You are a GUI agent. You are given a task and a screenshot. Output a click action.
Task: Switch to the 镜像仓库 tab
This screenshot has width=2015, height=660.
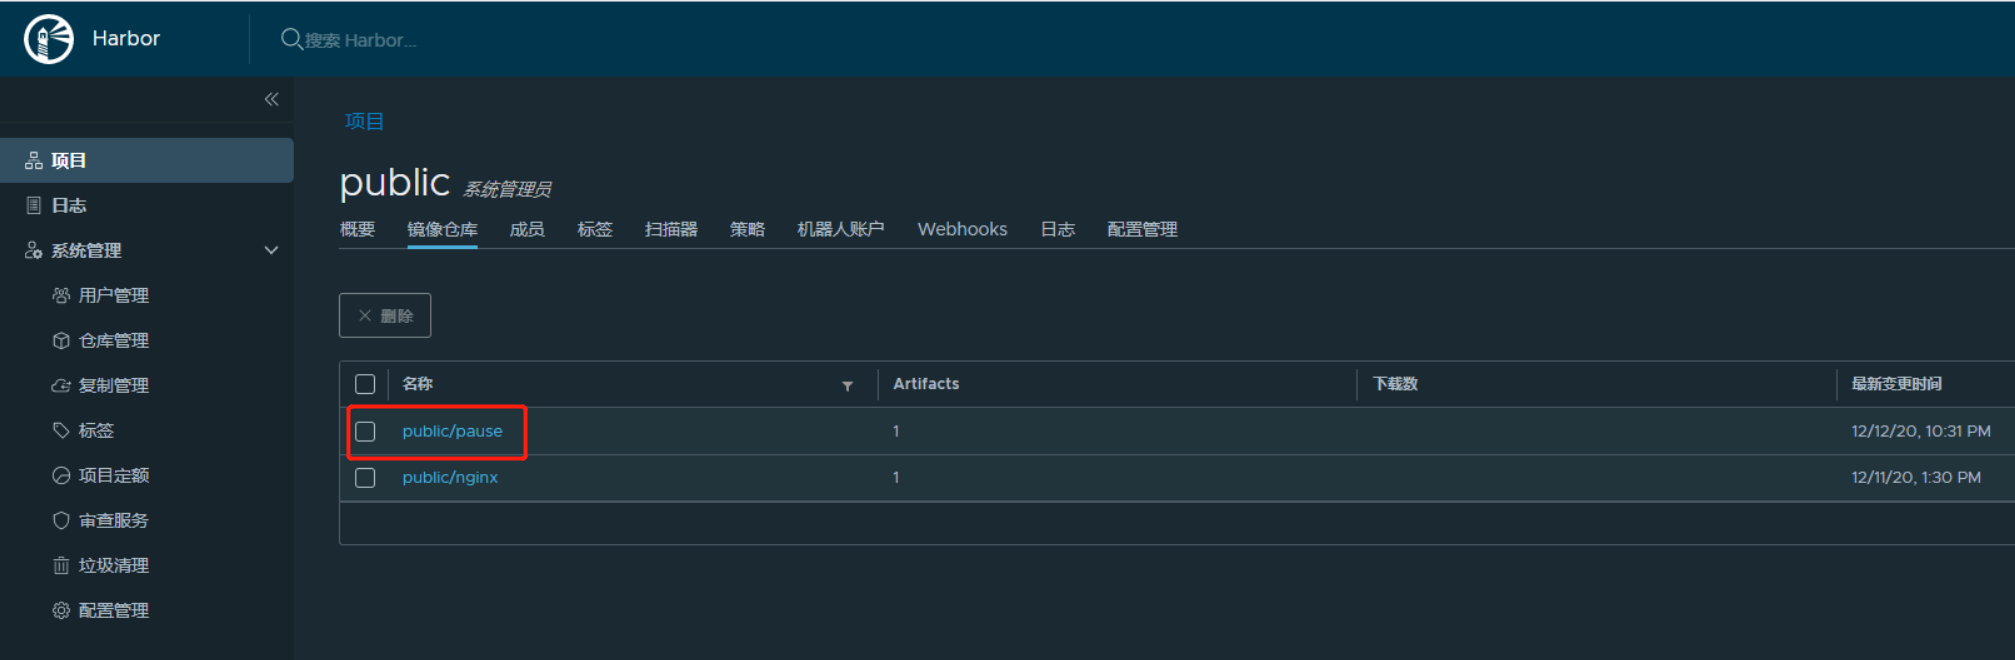[x=442, y=229]
